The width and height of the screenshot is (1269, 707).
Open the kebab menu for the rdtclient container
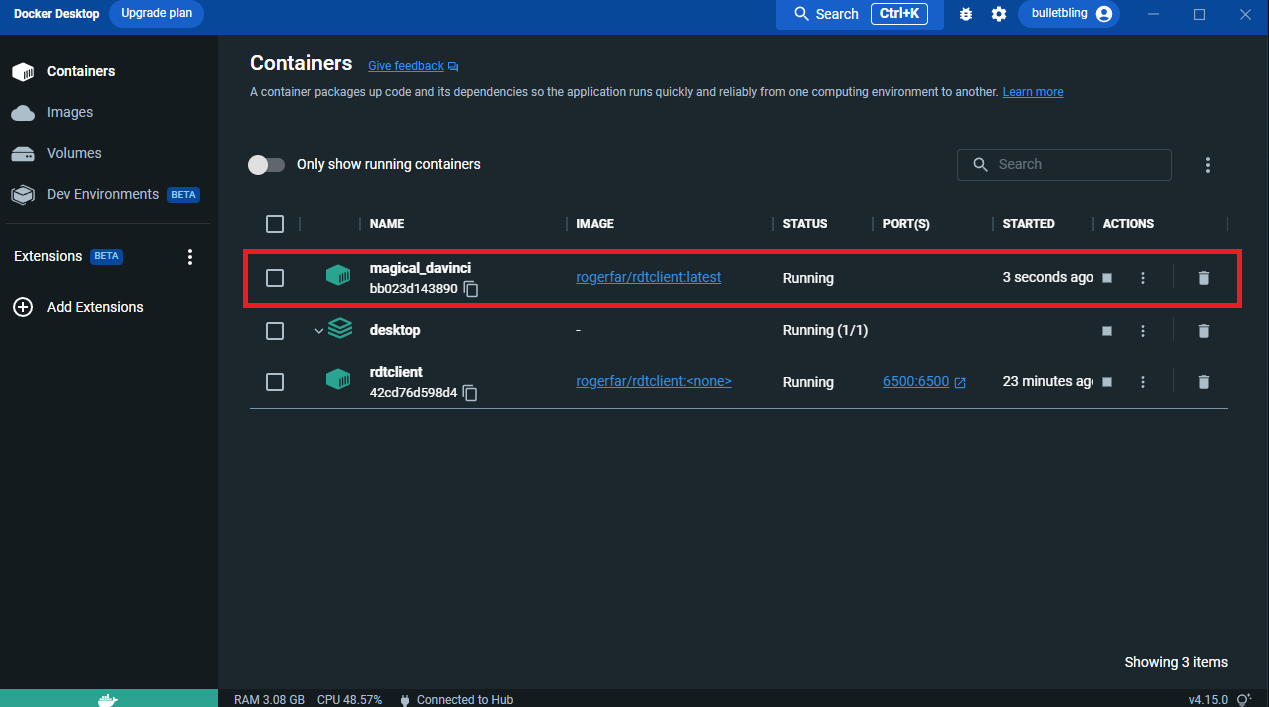tap(1143, 381)
